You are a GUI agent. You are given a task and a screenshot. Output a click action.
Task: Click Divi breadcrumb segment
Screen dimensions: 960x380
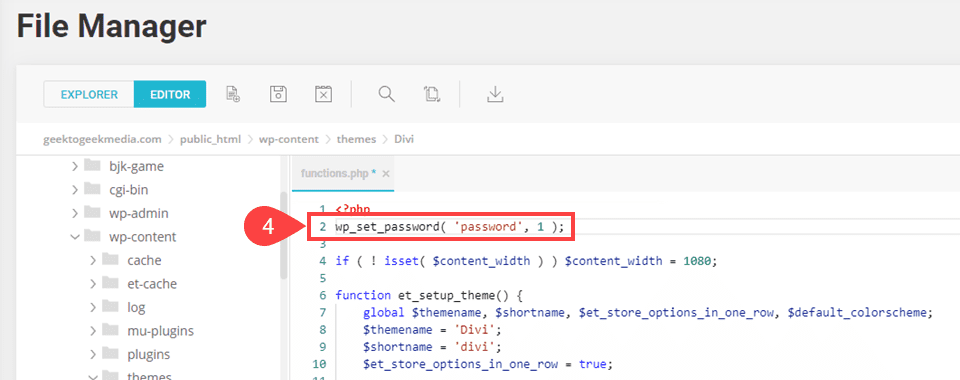click(x=404, y=139)
